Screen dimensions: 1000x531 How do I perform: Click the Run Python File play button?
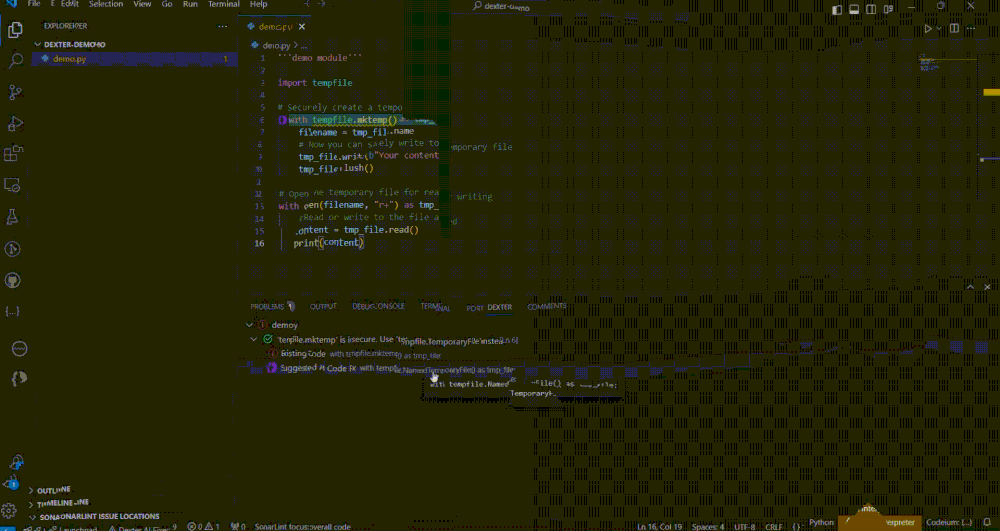[x=928, y=29]
